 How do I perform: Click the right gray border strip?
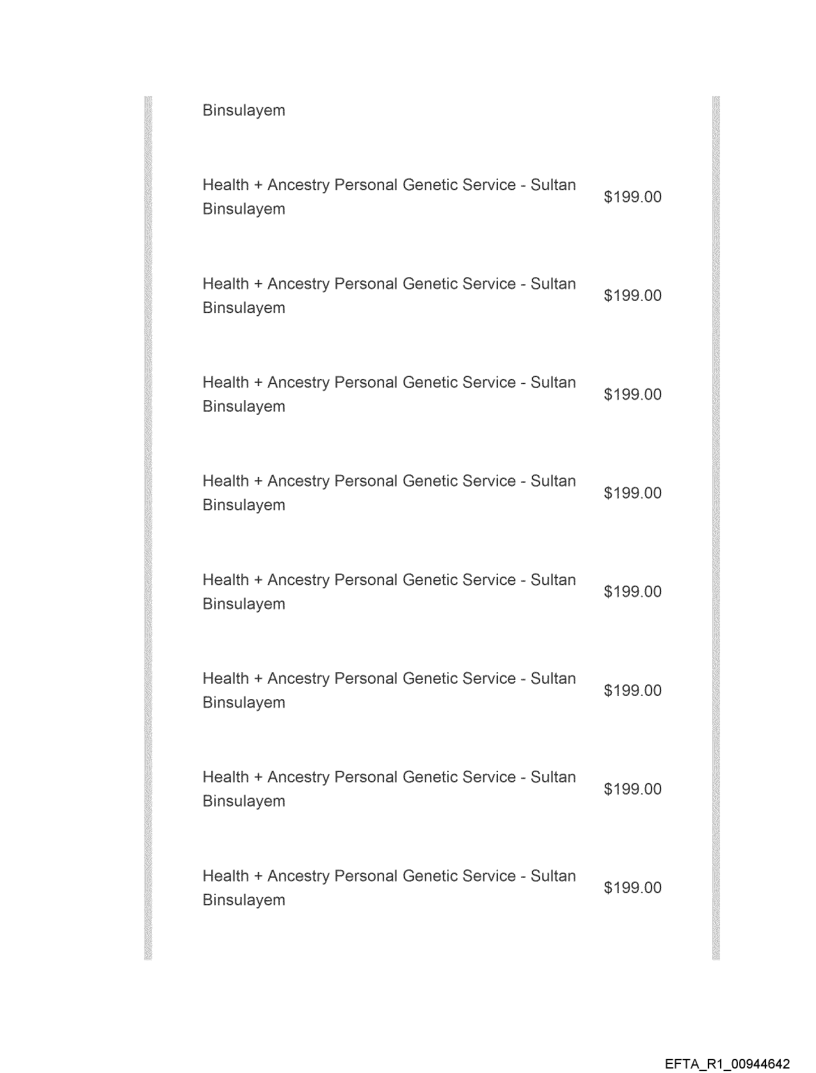(x=715, y=528)
